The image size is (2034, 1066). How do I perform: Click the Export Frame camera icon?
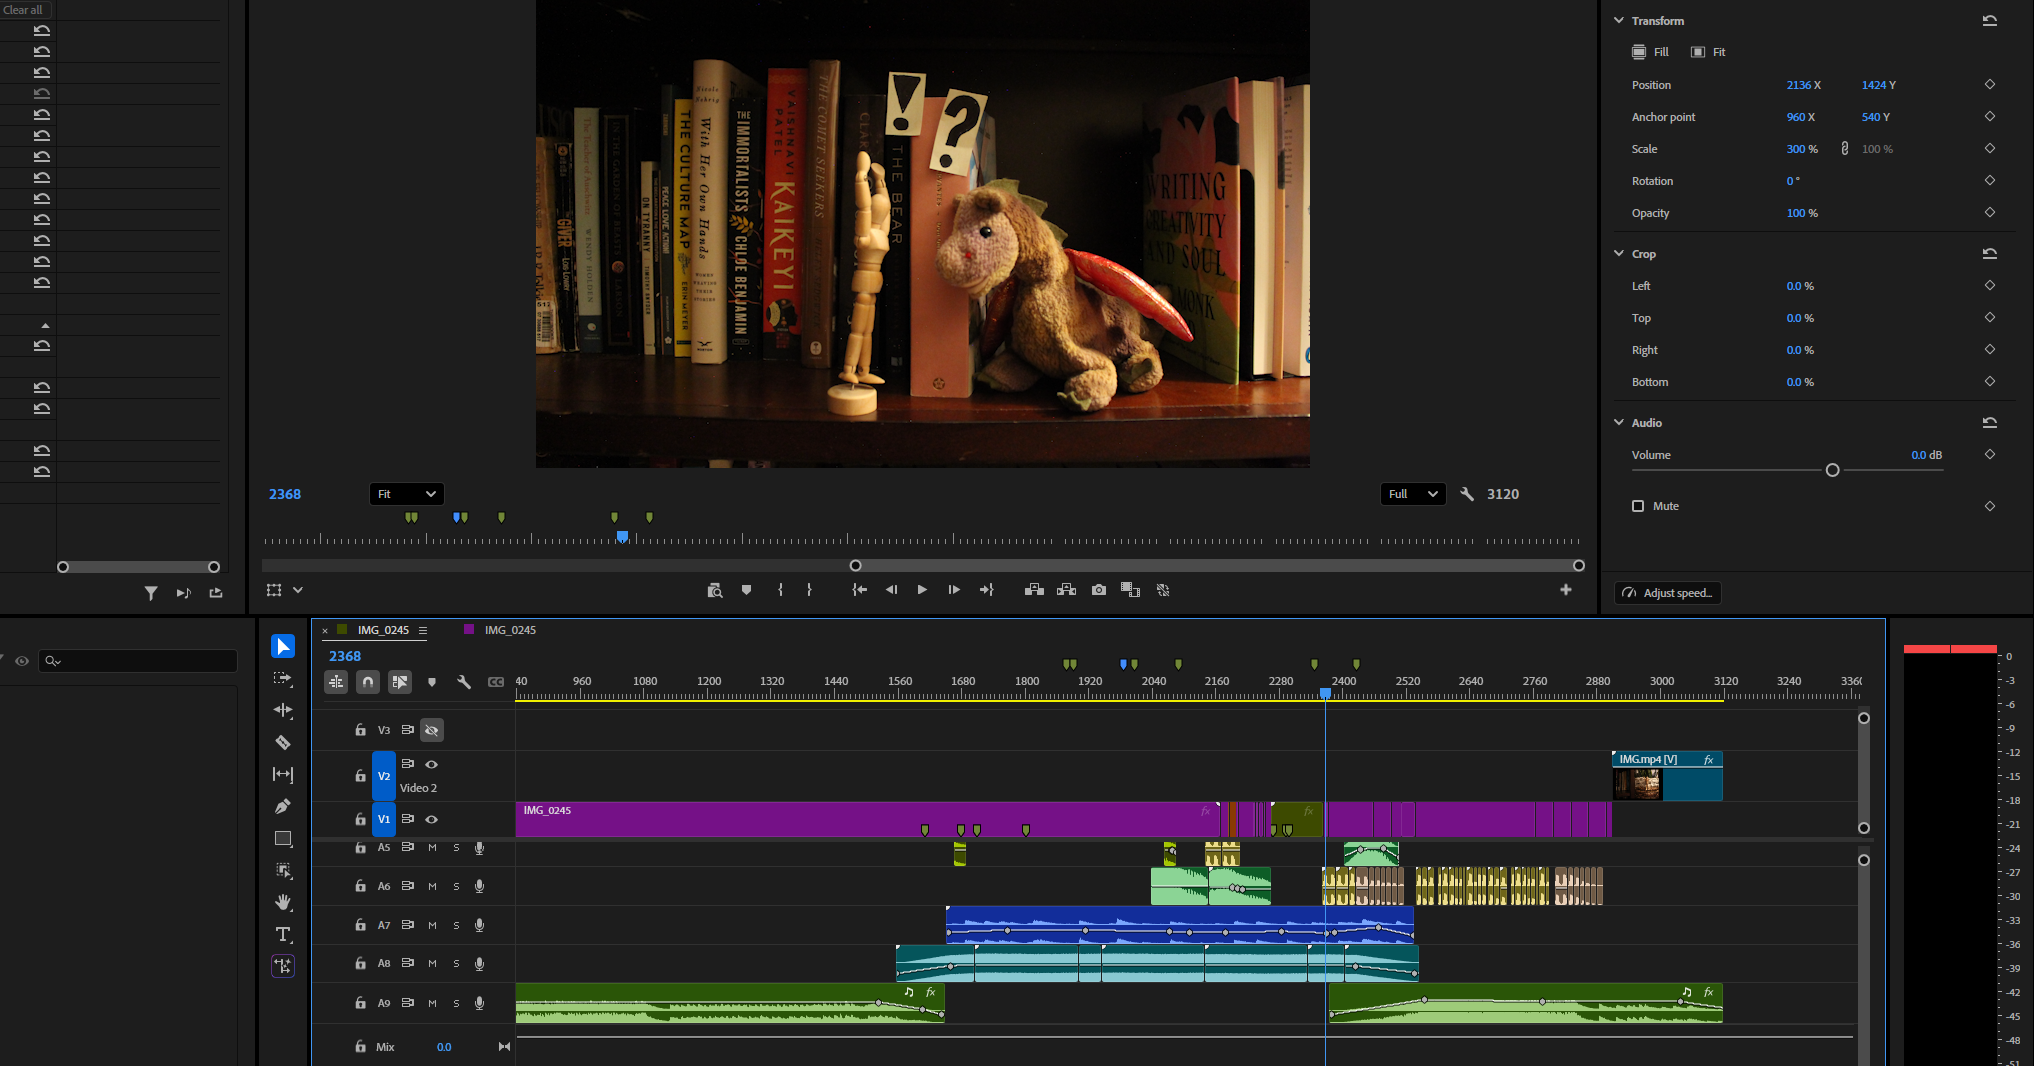tap(1099, 590)
